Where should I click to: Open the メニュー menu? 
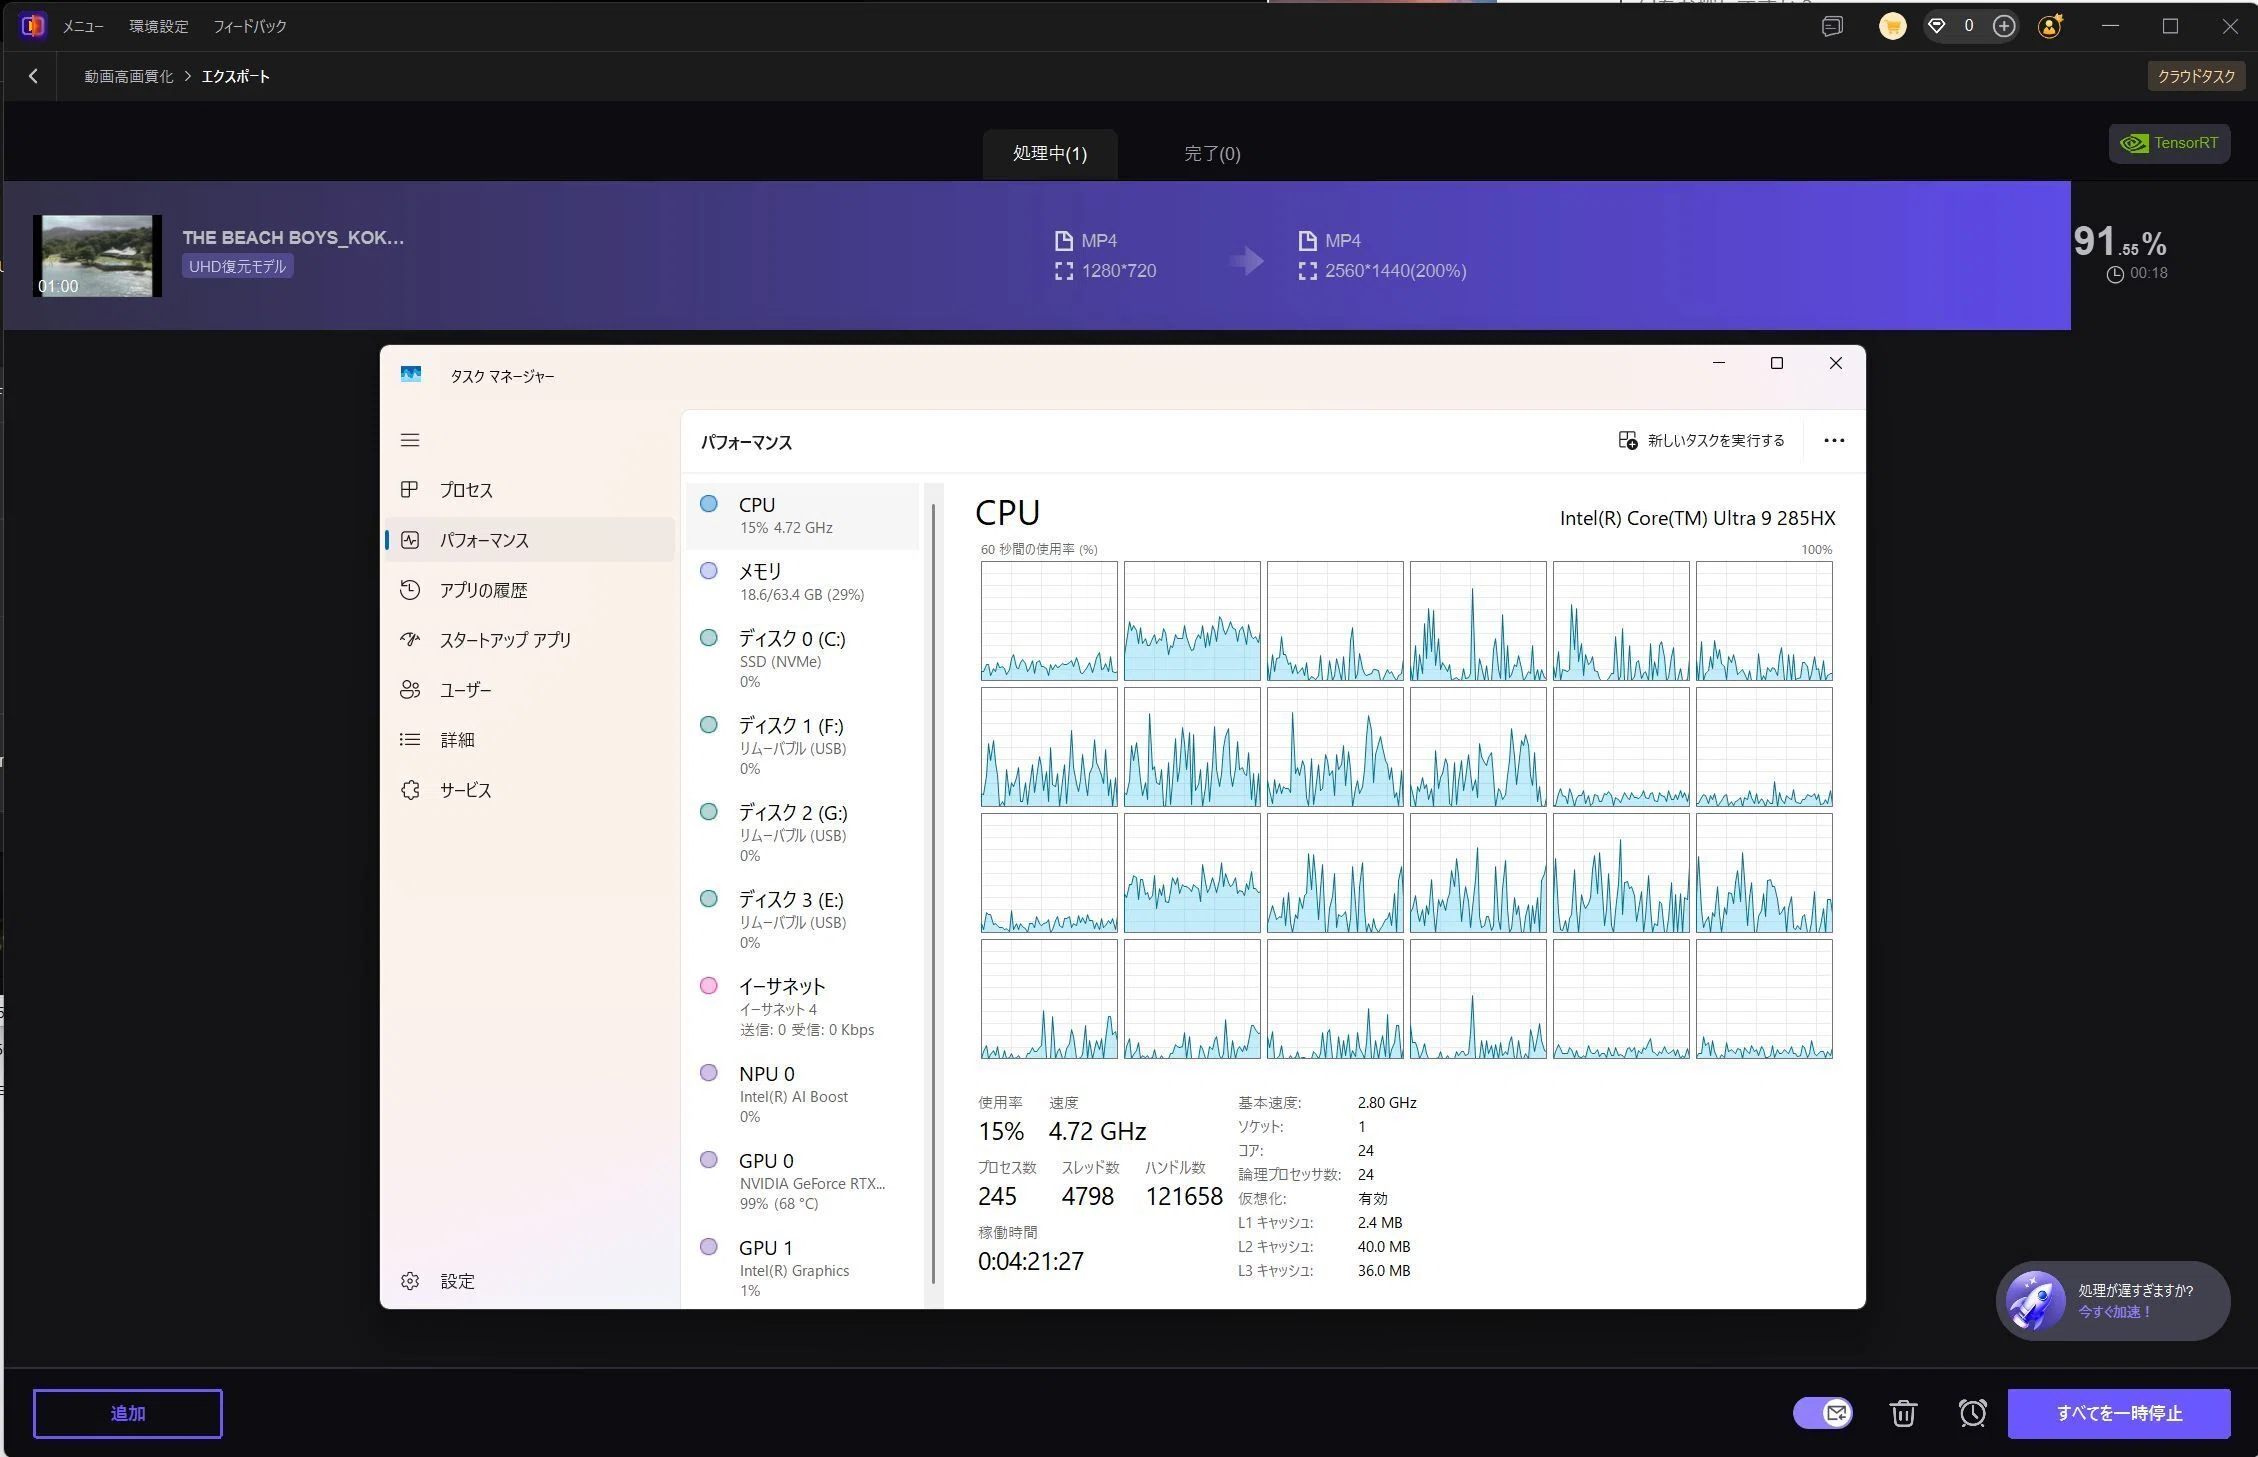(x=83, y=27)
